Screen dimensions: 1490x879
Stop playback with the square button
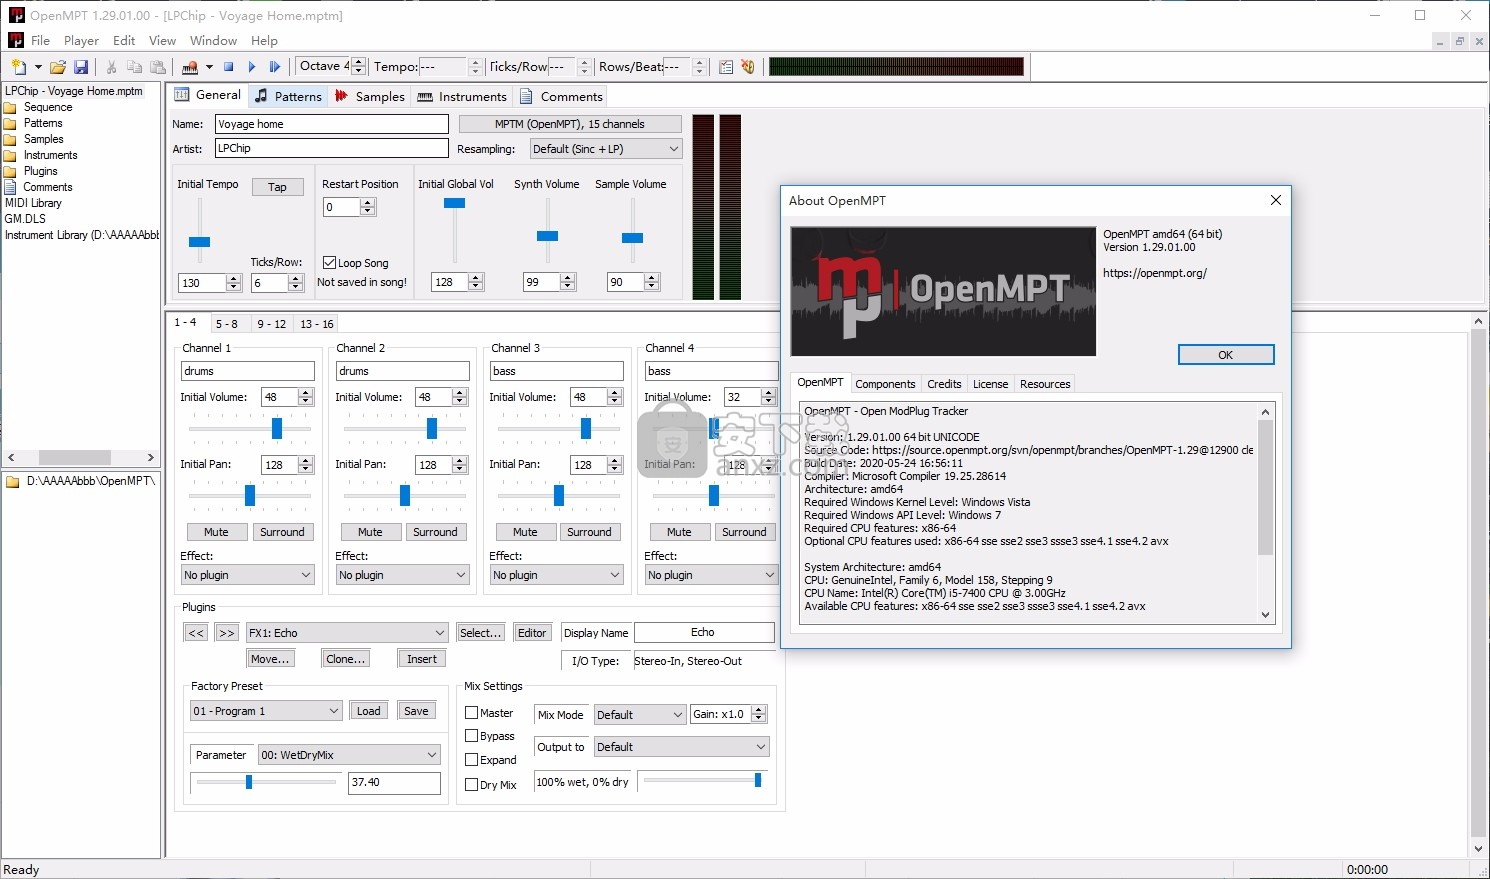228,67
